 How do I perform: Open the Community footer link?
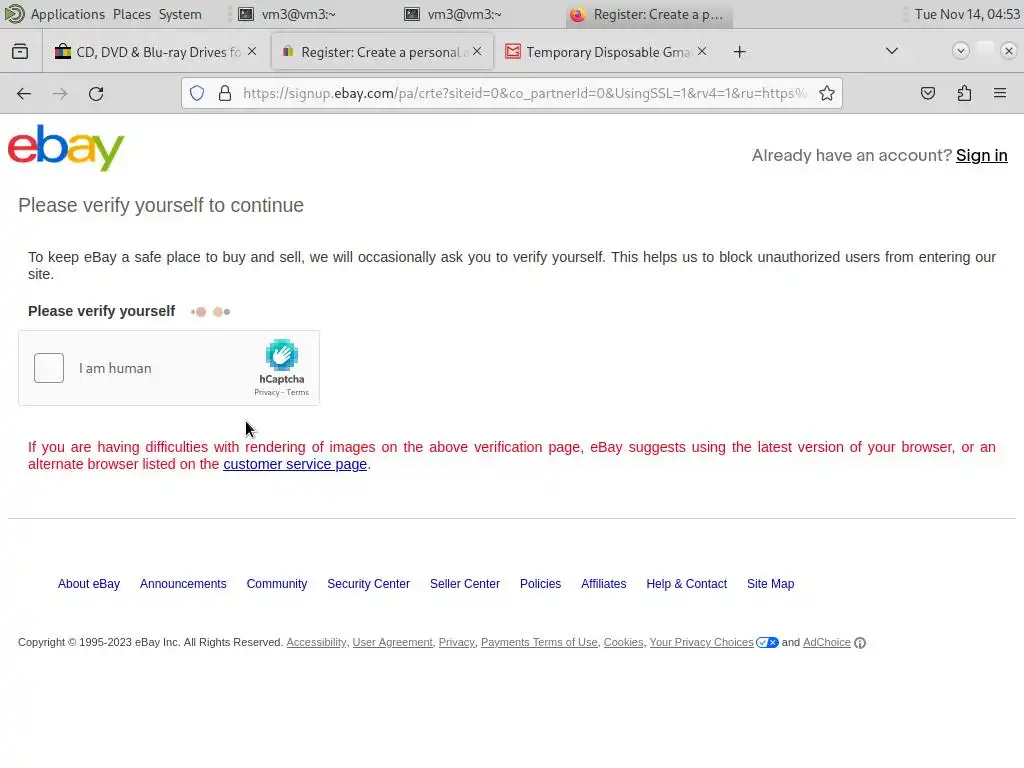(x=277, y=584)
